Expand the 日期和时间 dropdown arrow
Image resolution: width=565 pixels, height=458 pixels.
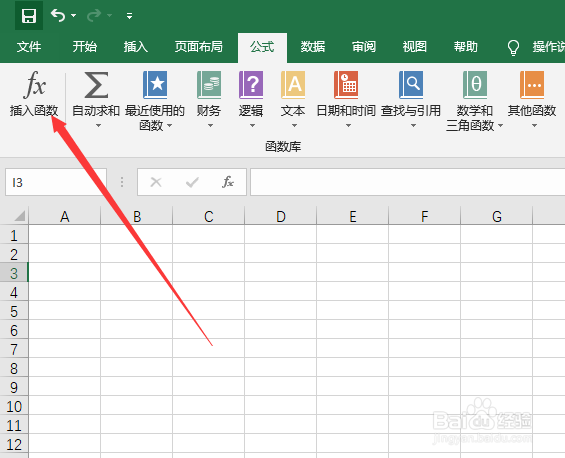pos(348,125)
